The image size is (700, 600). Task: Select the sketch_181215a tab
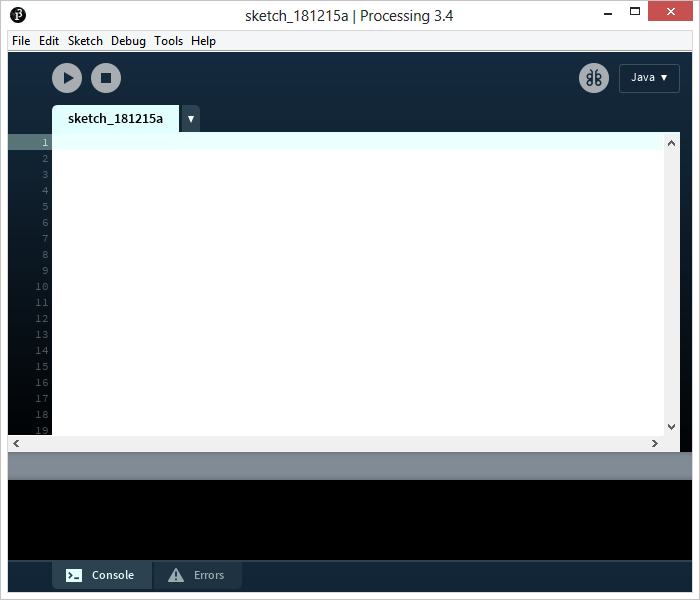(x=115, y=119)
